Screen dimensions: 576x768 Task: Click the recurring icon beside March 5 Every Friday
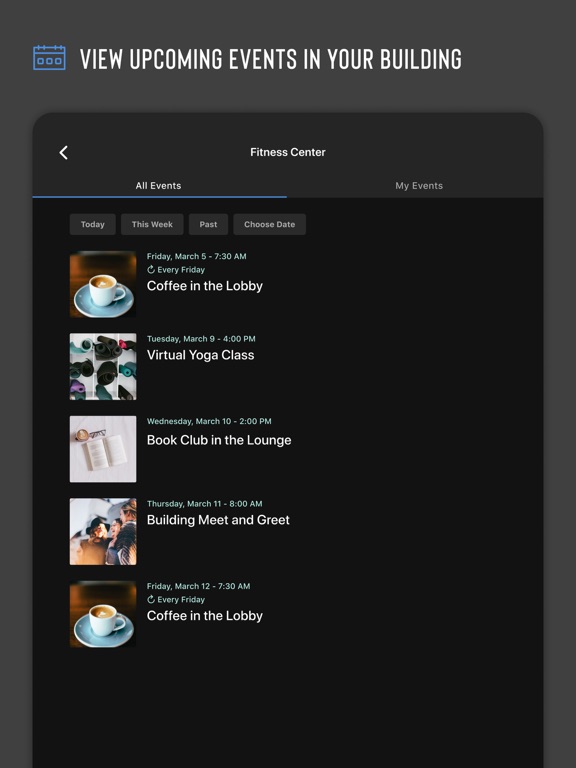click(x=151, y=269)
